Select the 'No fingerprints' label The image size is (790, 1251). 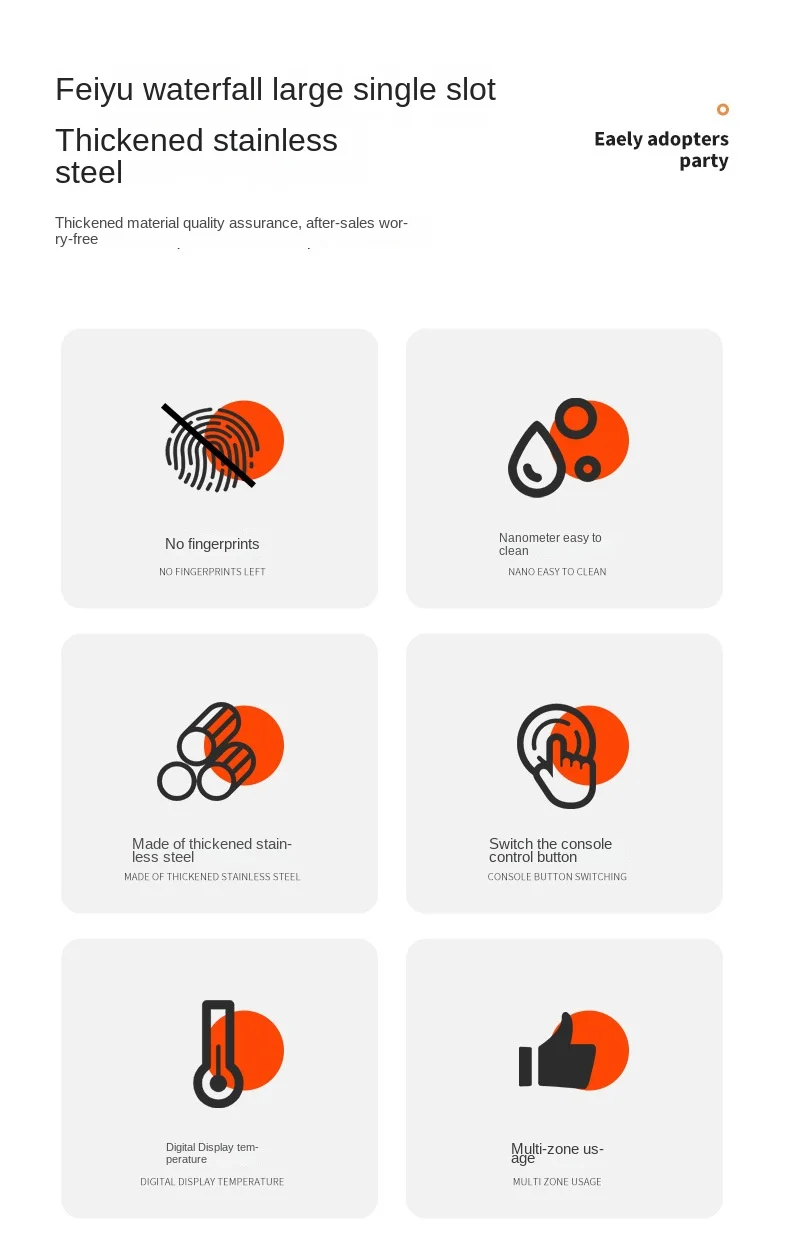pyautogui.click(x=212, y=544)
